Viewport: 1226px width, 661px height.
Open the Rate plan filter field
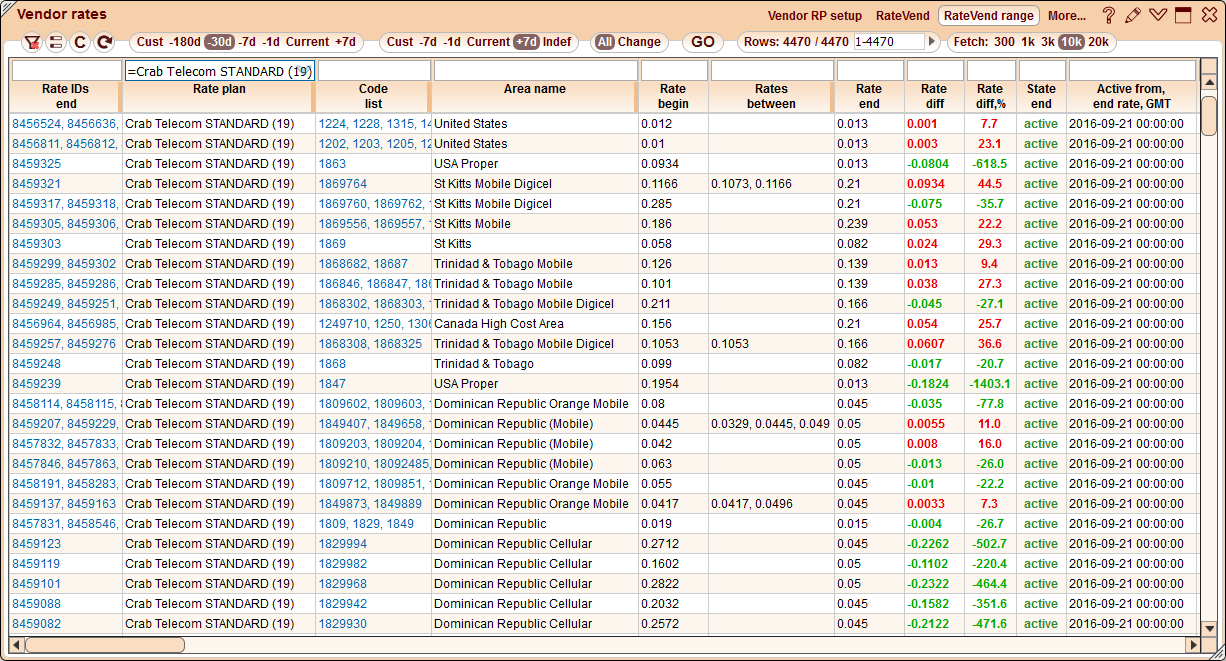[220, 71]
